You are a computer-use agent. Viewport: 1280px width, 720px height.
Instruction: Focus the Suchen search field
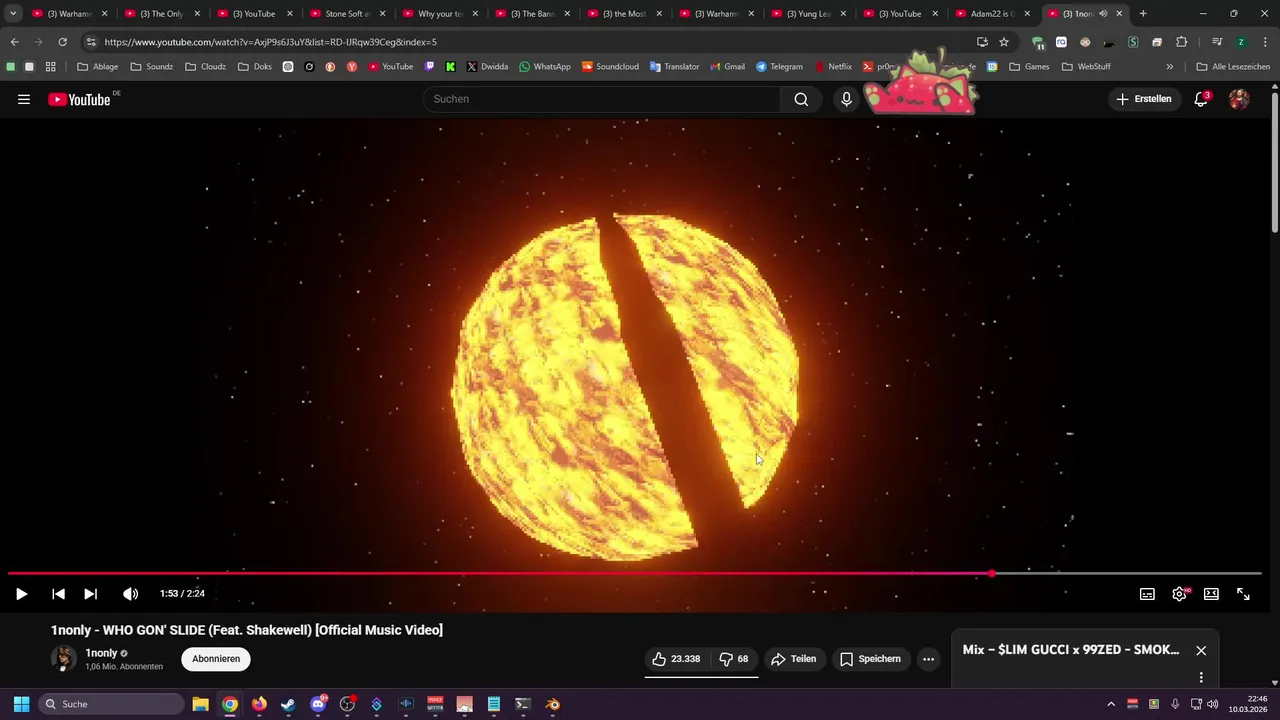602,99
